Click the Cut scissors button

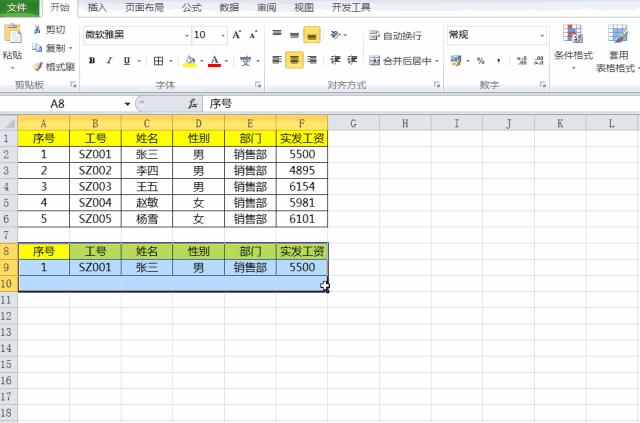click(x=37, y=29)
